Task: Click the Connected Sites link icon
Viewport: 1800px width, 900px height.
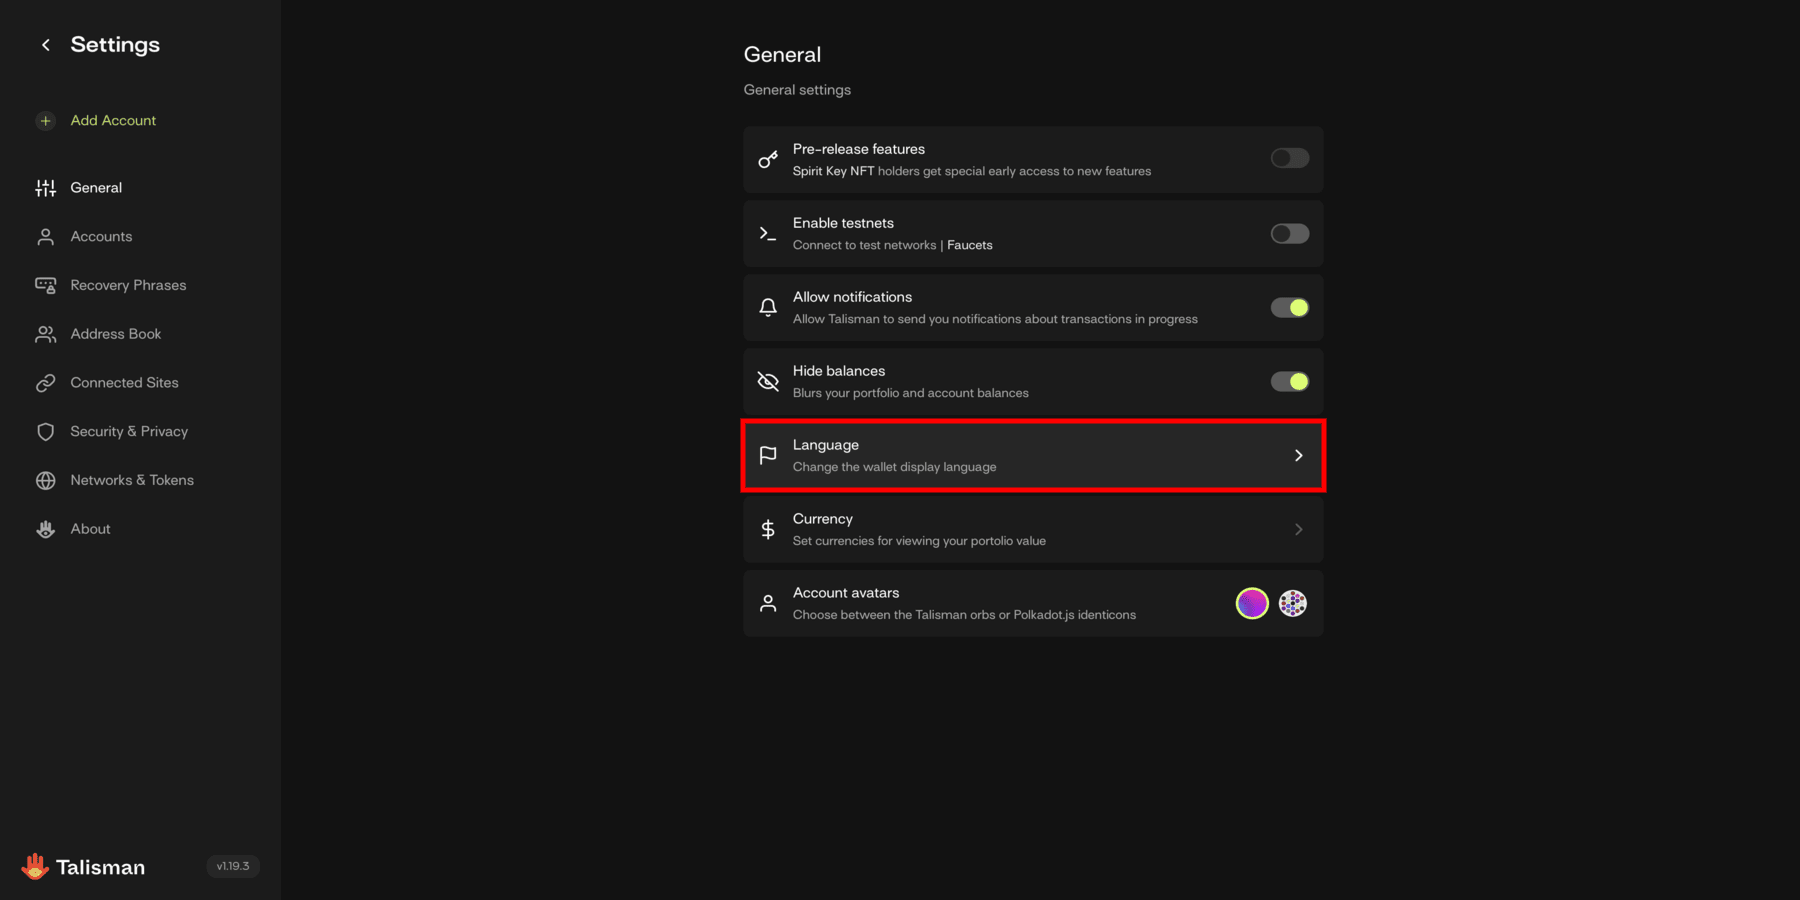Action: (x=46, y=383)
